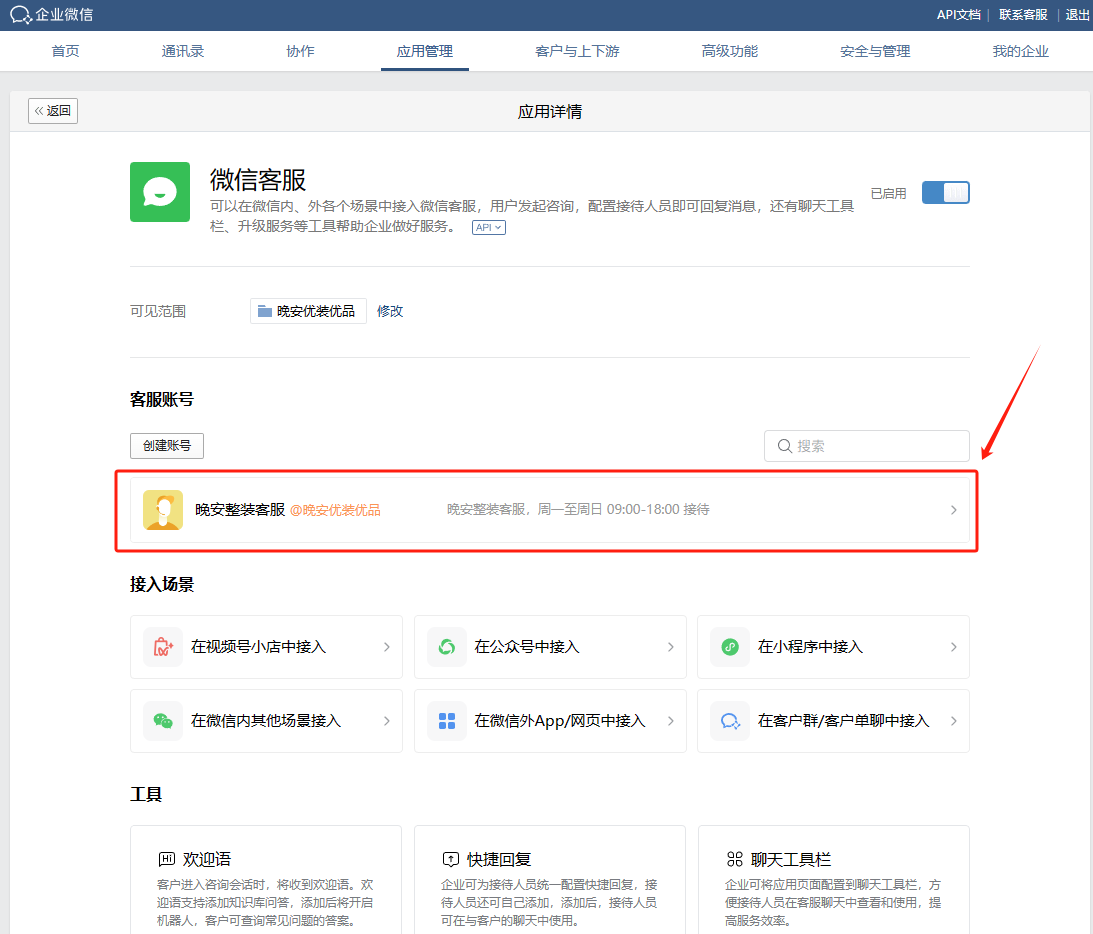Image resolution: width=1093 pixels, height=934 pixels.
Task: Open the 安全与管理 tab
Action: (x=875, y=51)
